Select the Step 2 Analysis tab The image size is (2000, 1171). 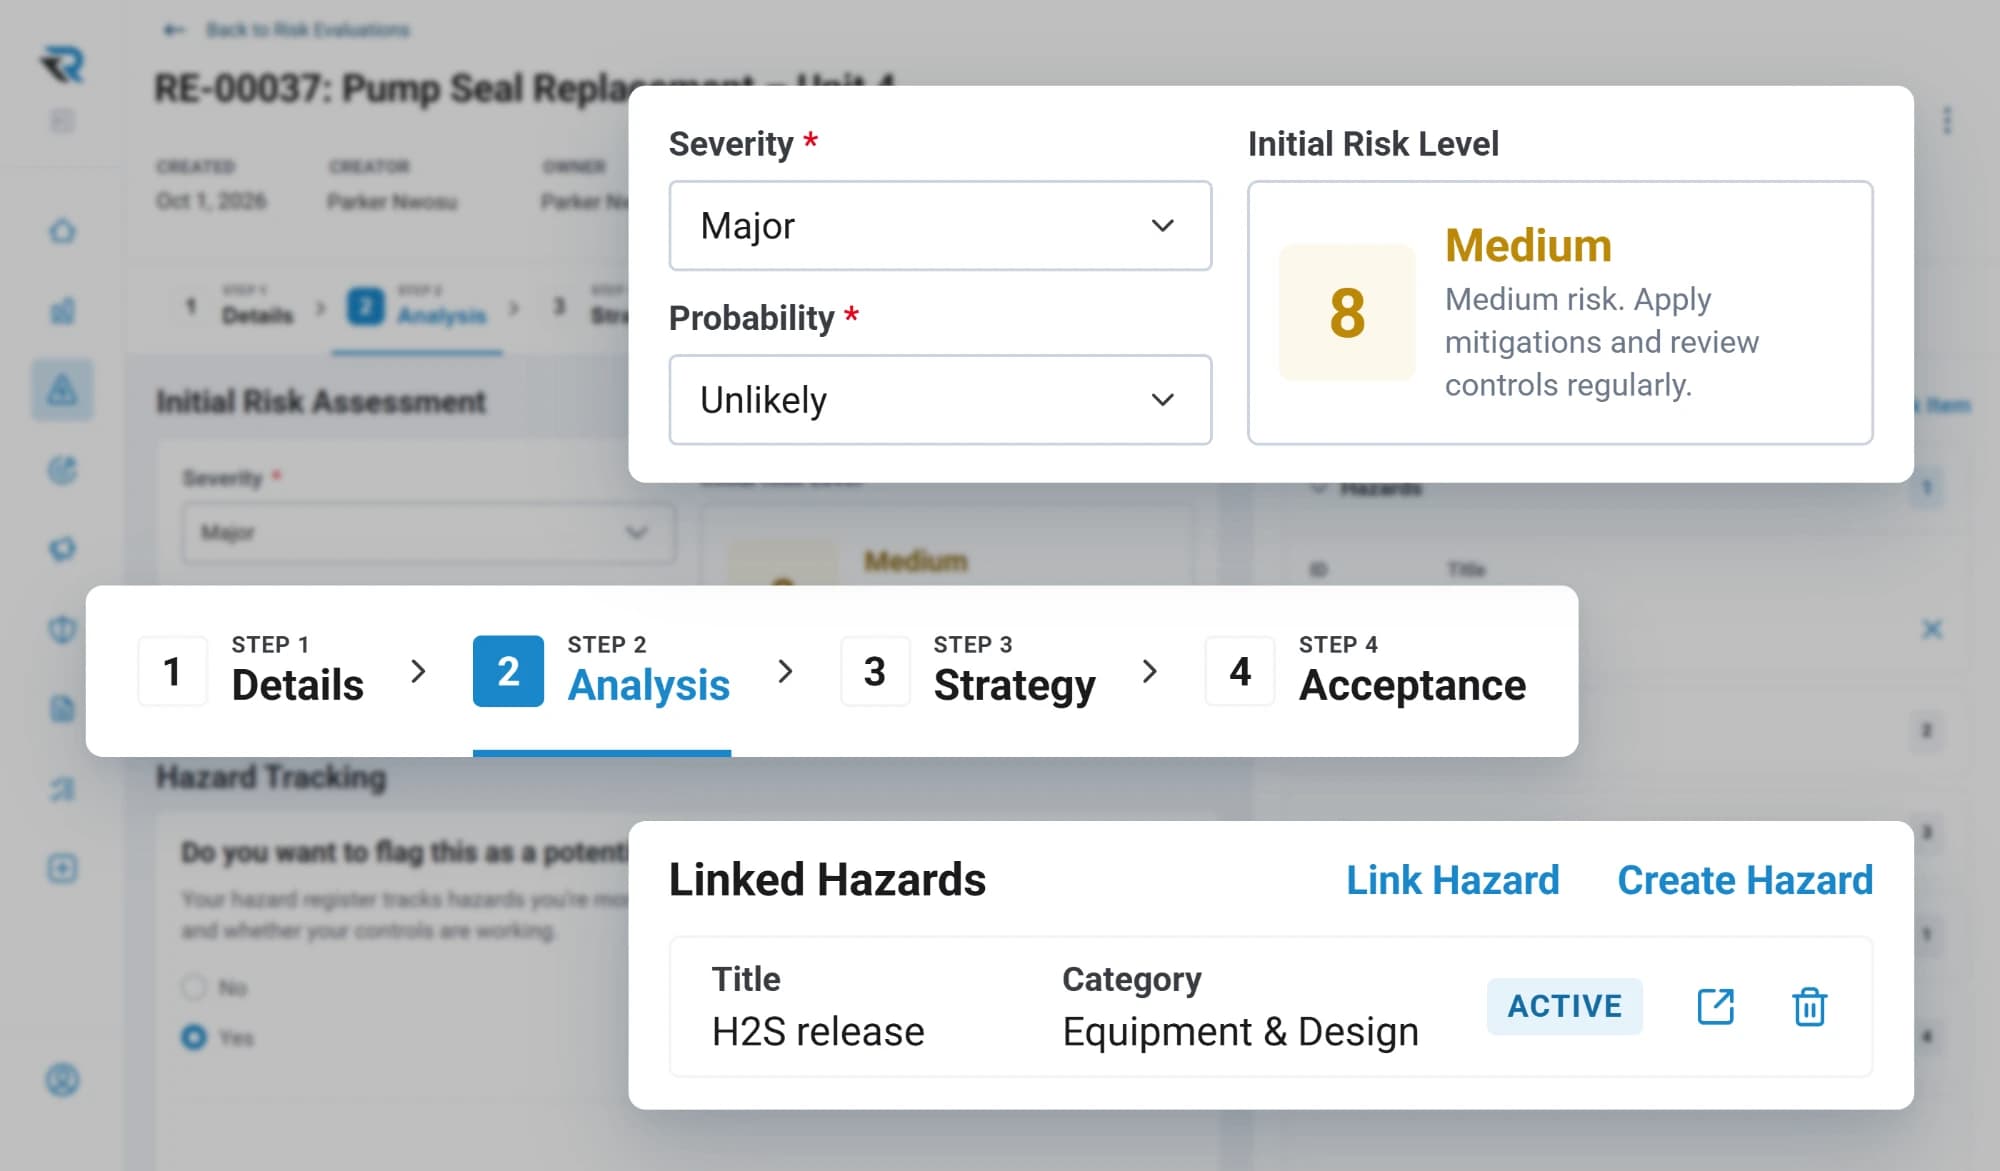pos(602,671)
